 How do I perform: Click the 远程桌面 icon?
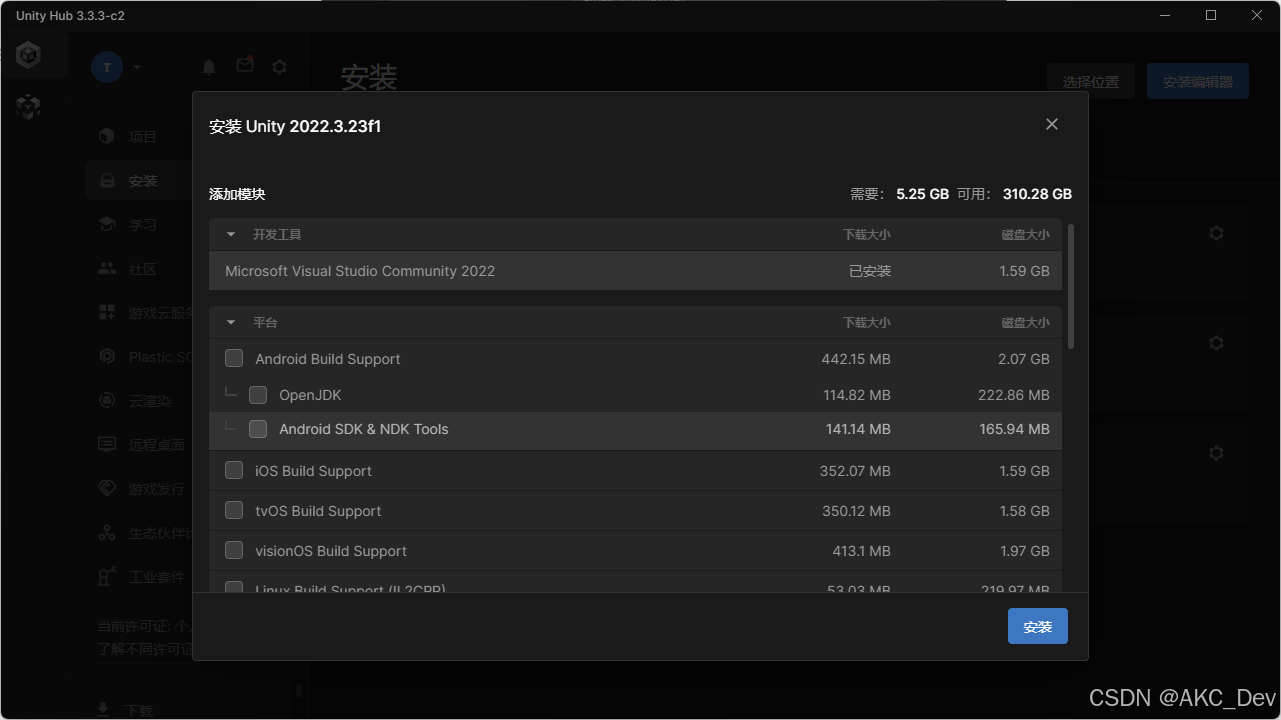(107, 444)
